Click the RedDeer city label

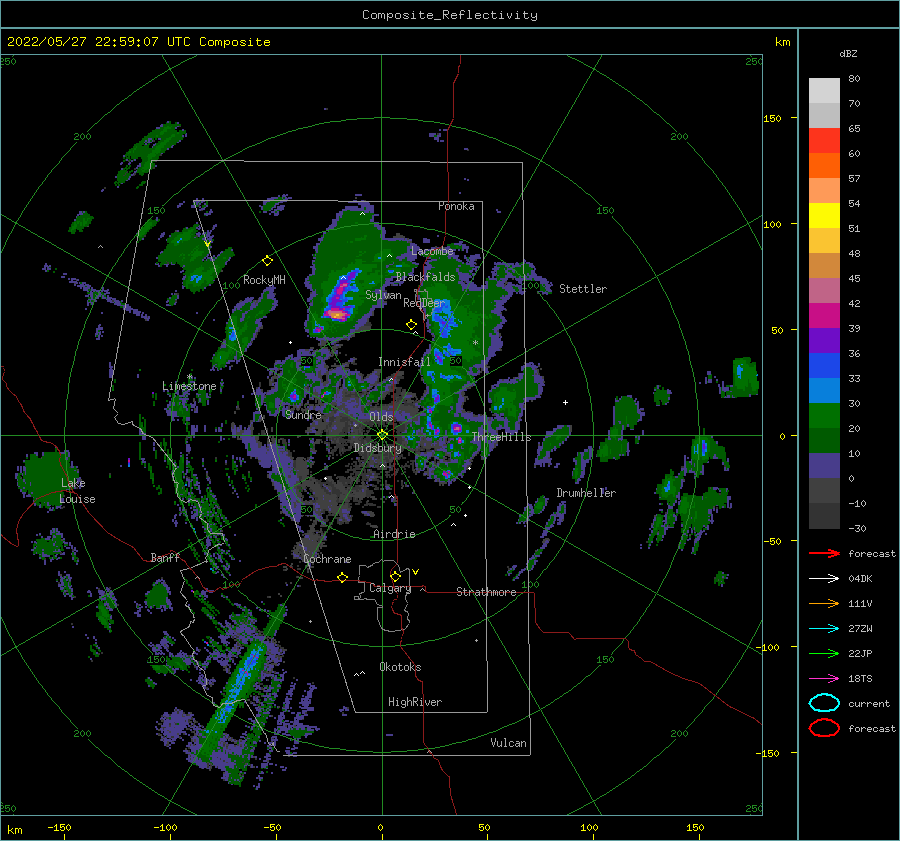[424, 303]
